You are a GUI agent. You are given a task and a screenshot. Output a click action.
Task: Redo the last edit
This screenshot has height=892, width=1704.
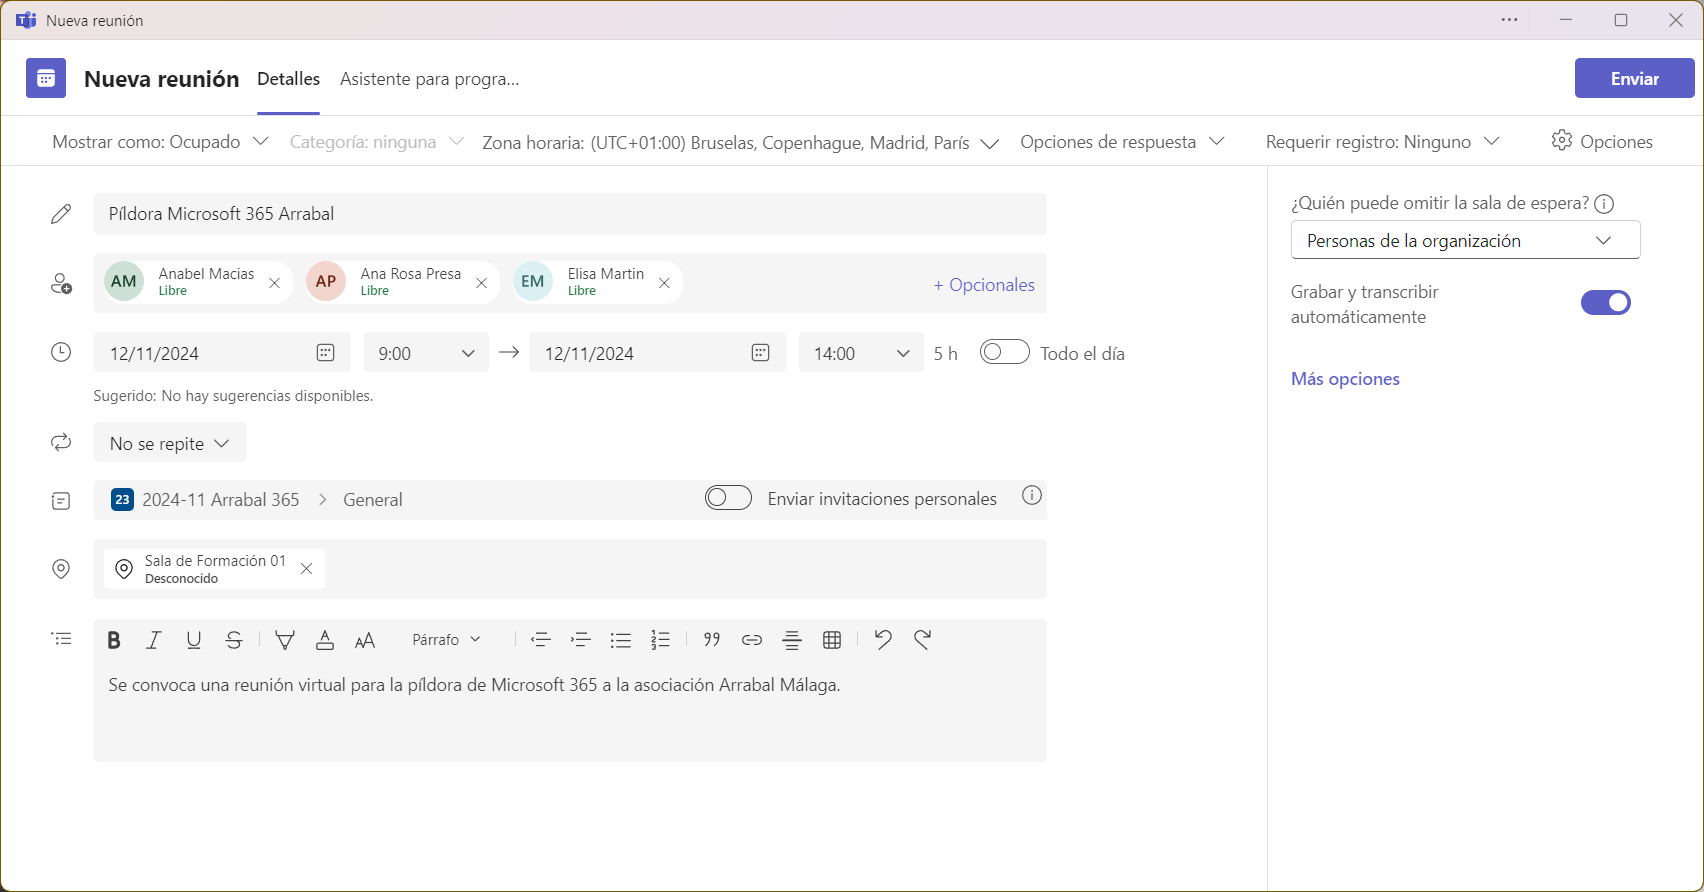(x=923, y=640)
